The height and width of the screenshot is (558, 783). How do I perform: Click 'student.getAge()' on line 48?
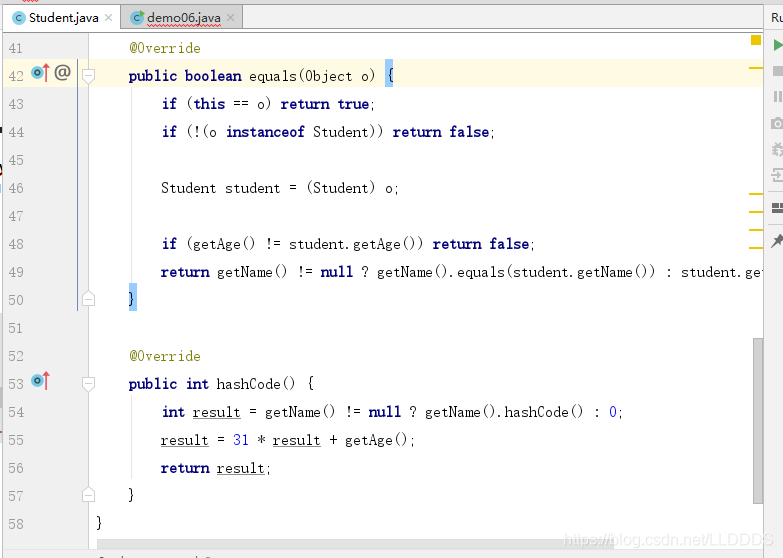(x=352, y=244)
